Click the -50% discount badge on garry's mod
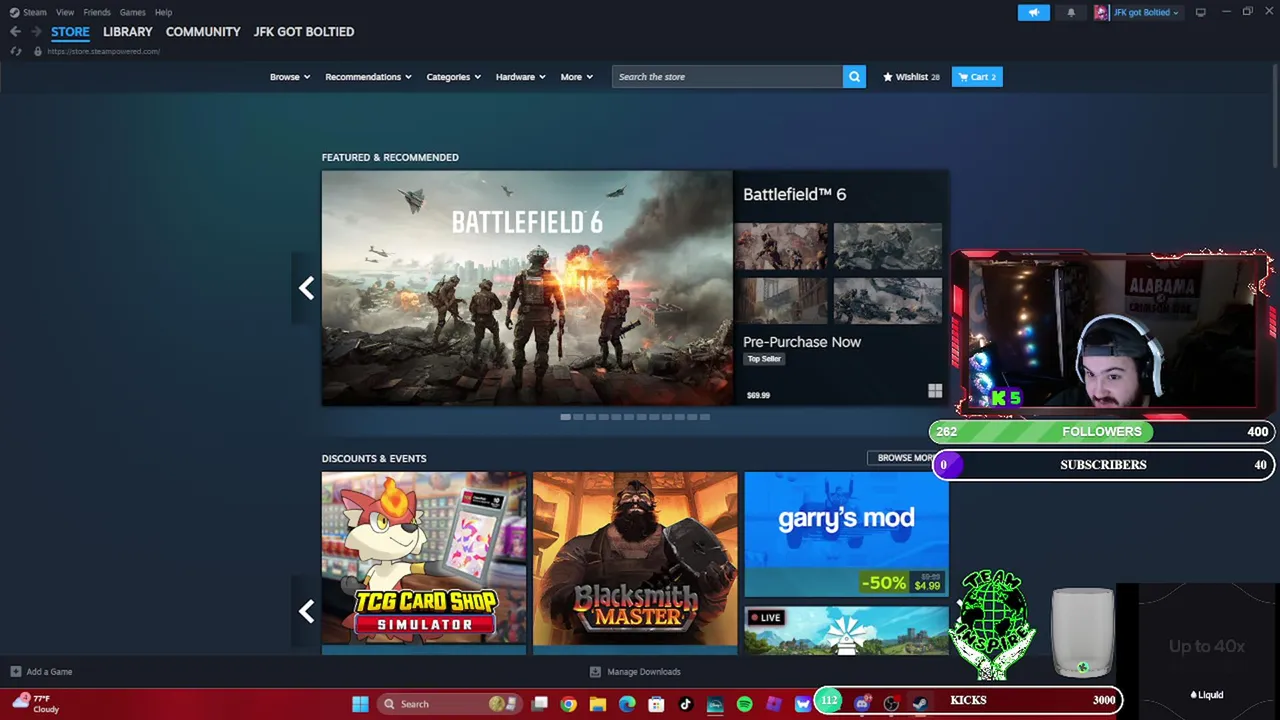Viewport: 1280px width, 720px height. tap(885, 582)
